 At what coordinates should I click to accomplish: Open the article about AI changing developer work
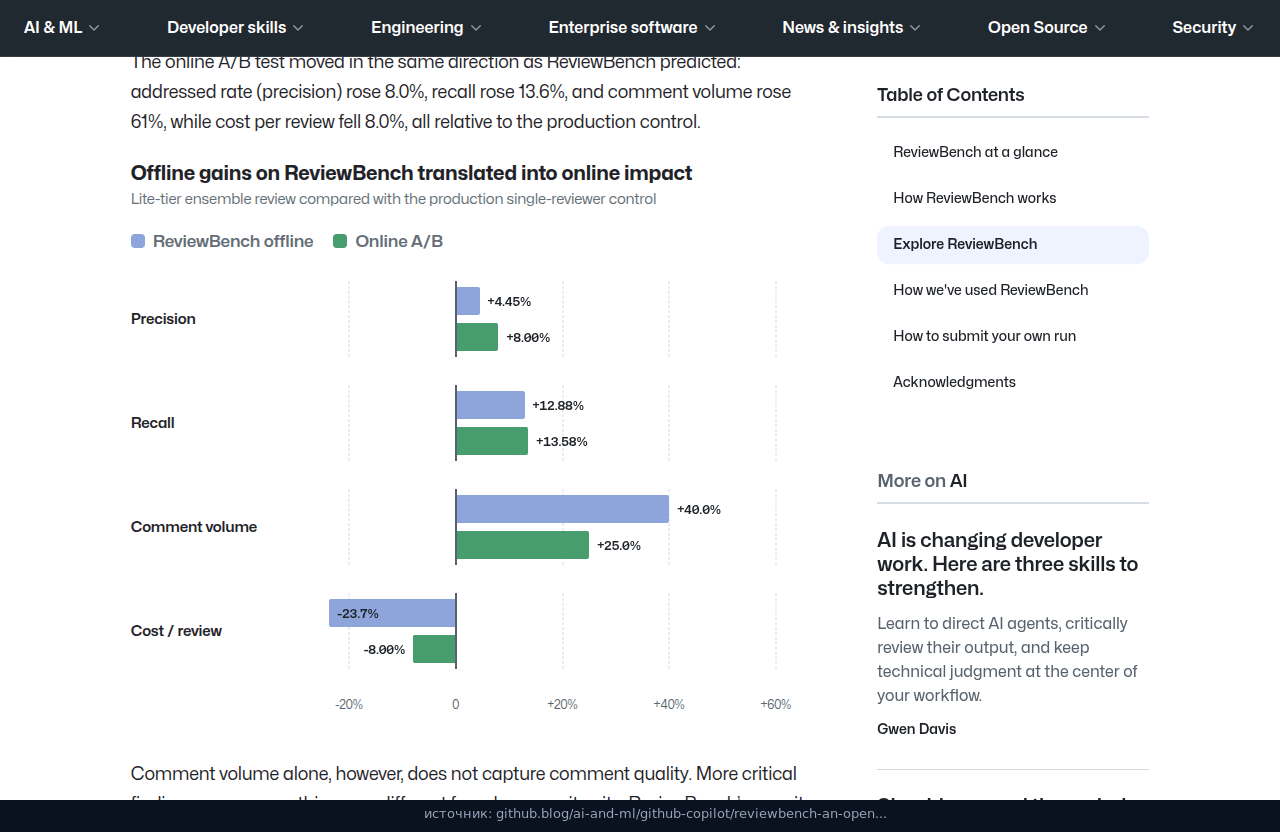tap(1007, 564)
